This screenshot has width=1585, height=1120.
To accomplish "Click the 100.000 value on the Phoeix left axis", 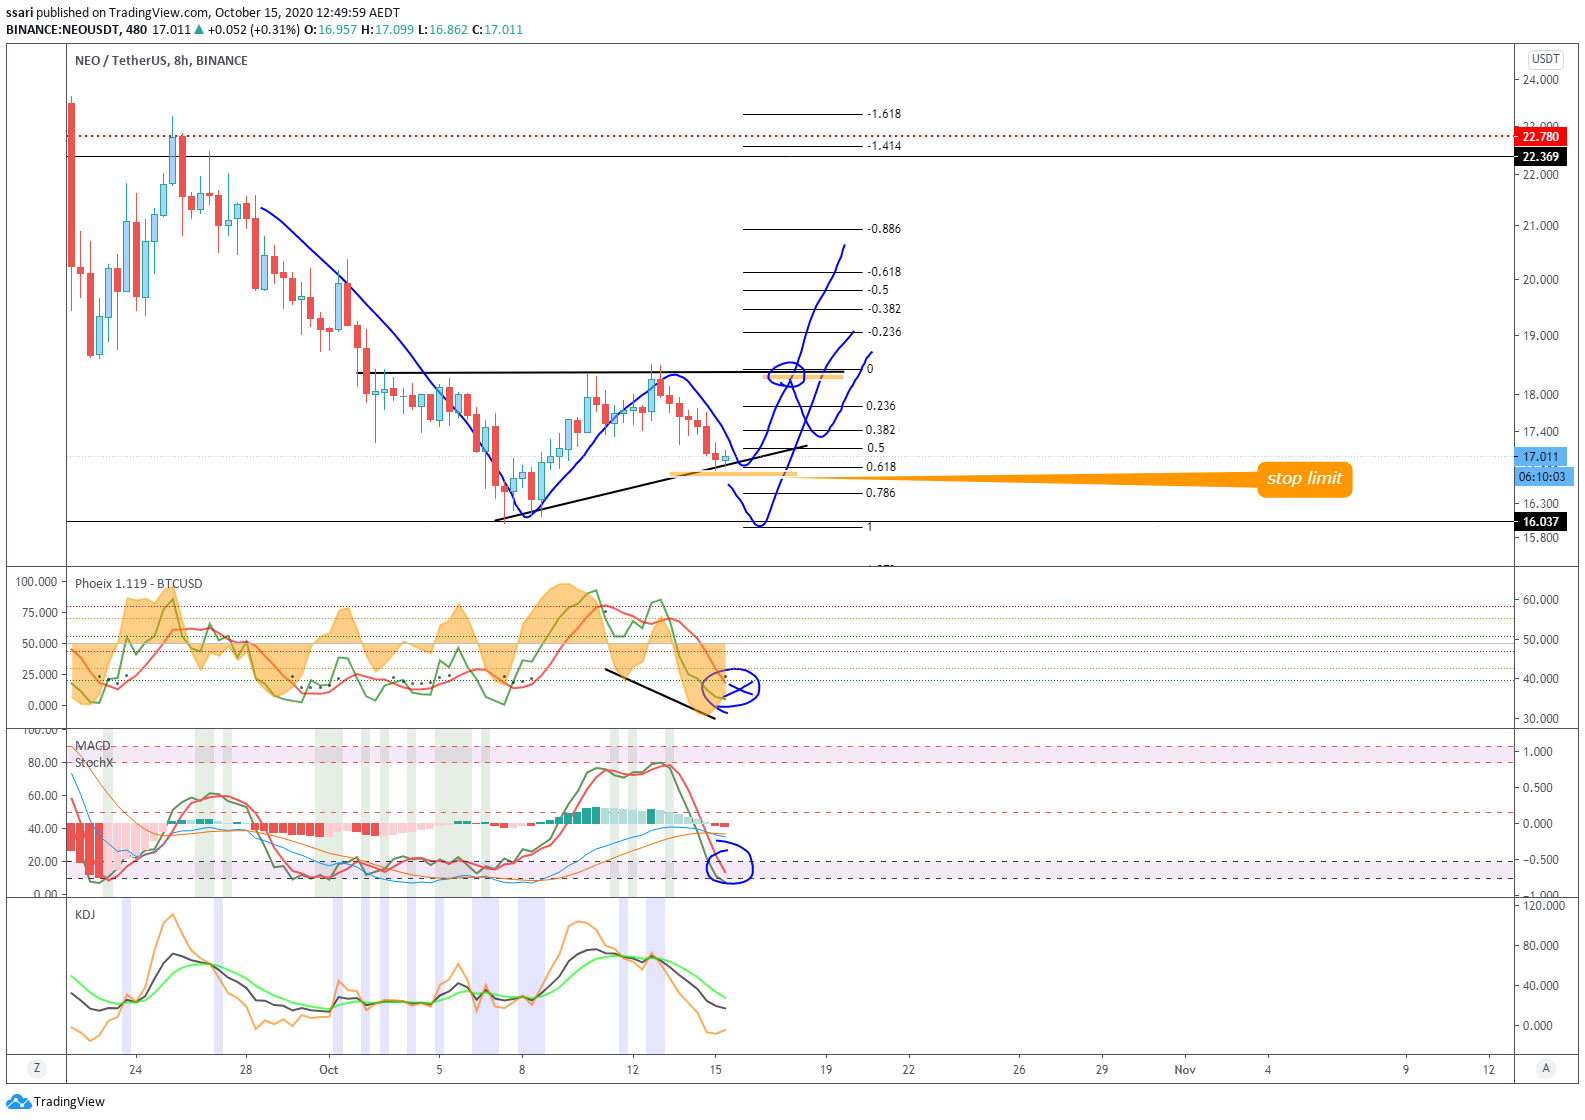I will [x=37, y=581].
